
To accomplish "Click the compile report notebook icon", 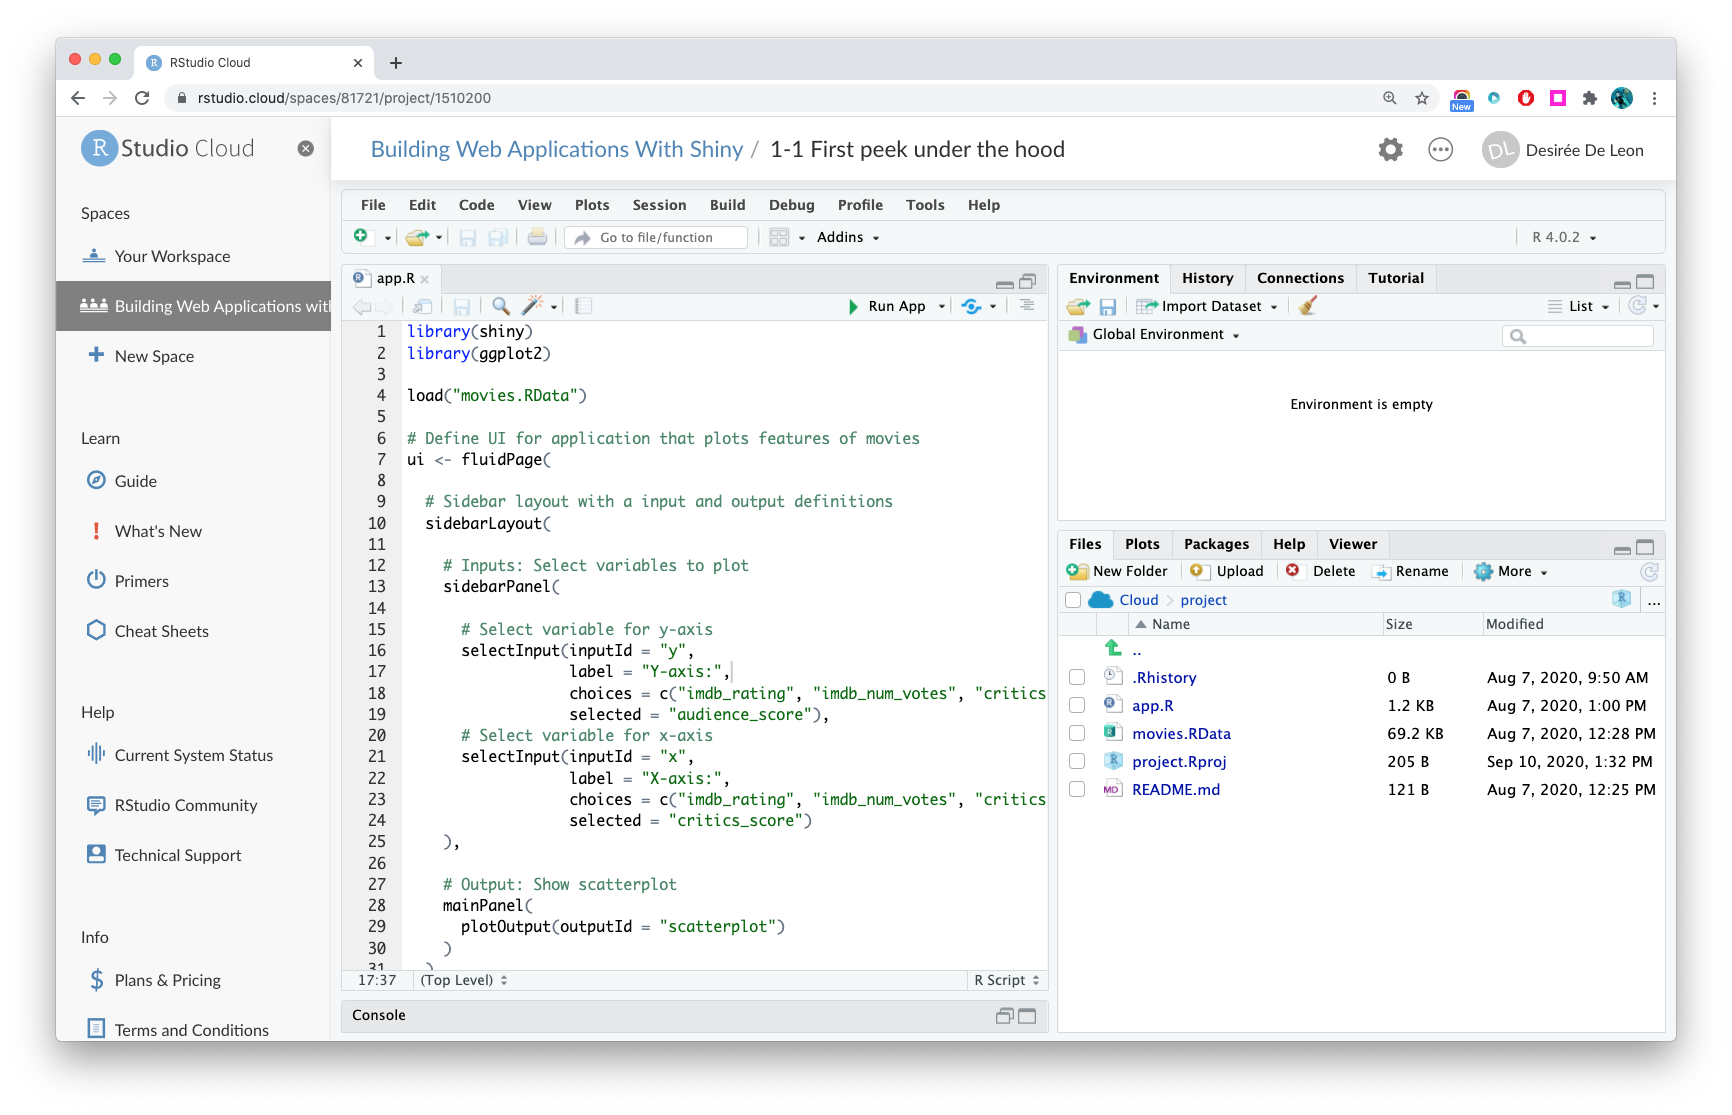I will [584, 306].
